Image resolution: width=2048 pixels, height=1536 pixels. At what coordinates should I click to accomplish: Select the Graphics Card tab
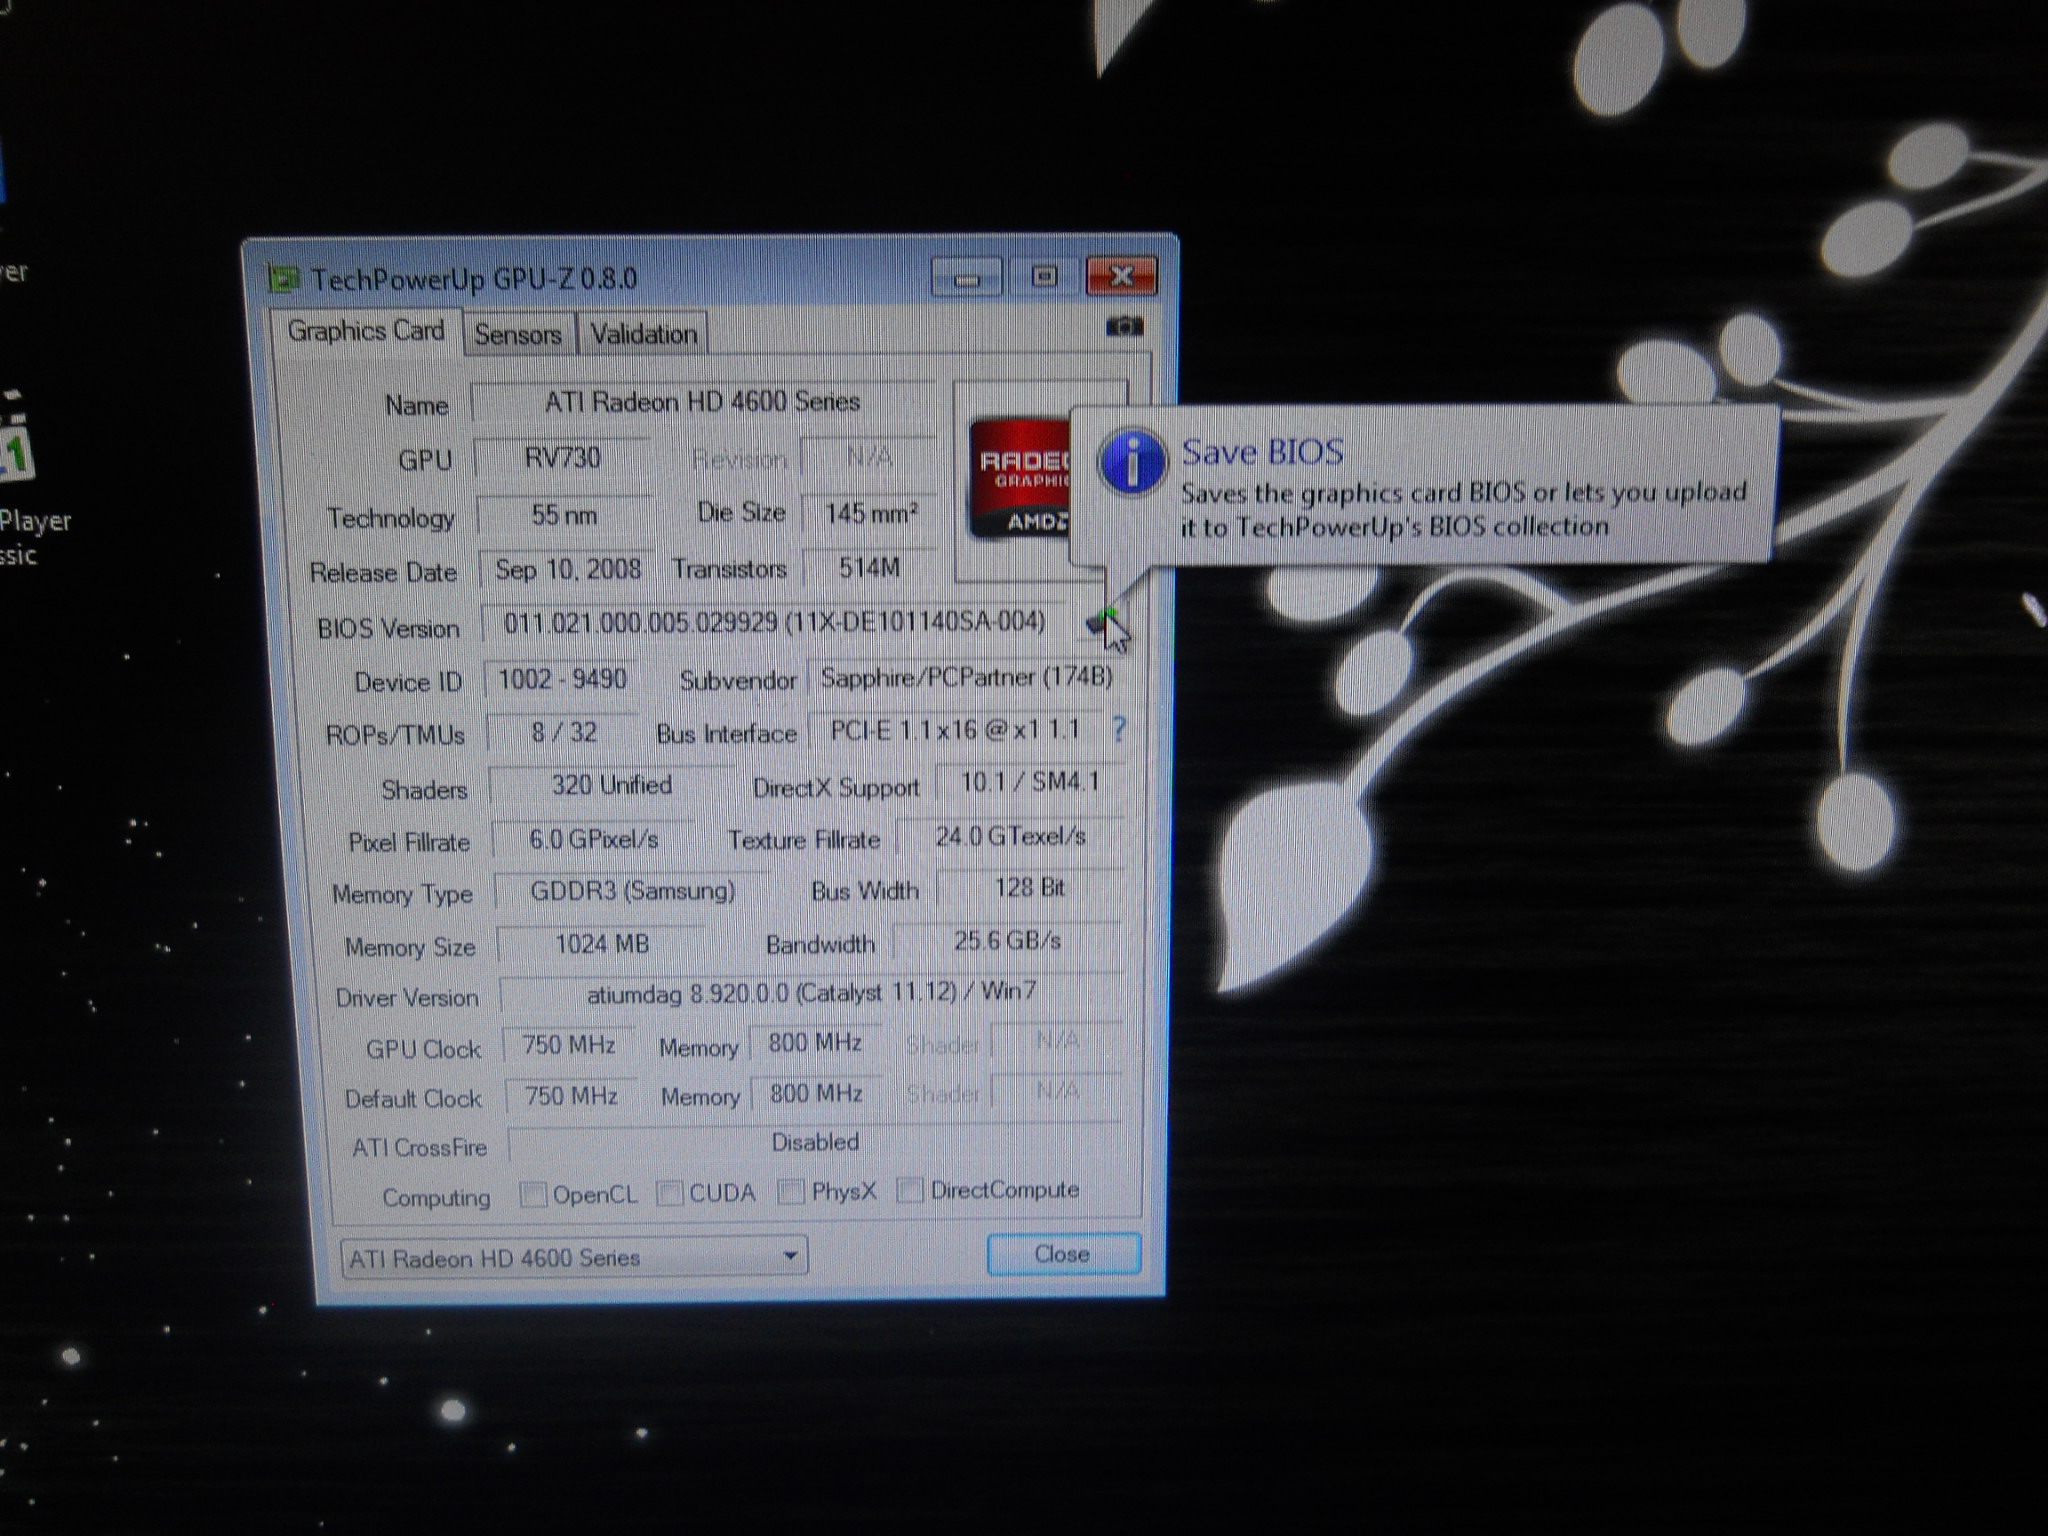click(365, 331)
